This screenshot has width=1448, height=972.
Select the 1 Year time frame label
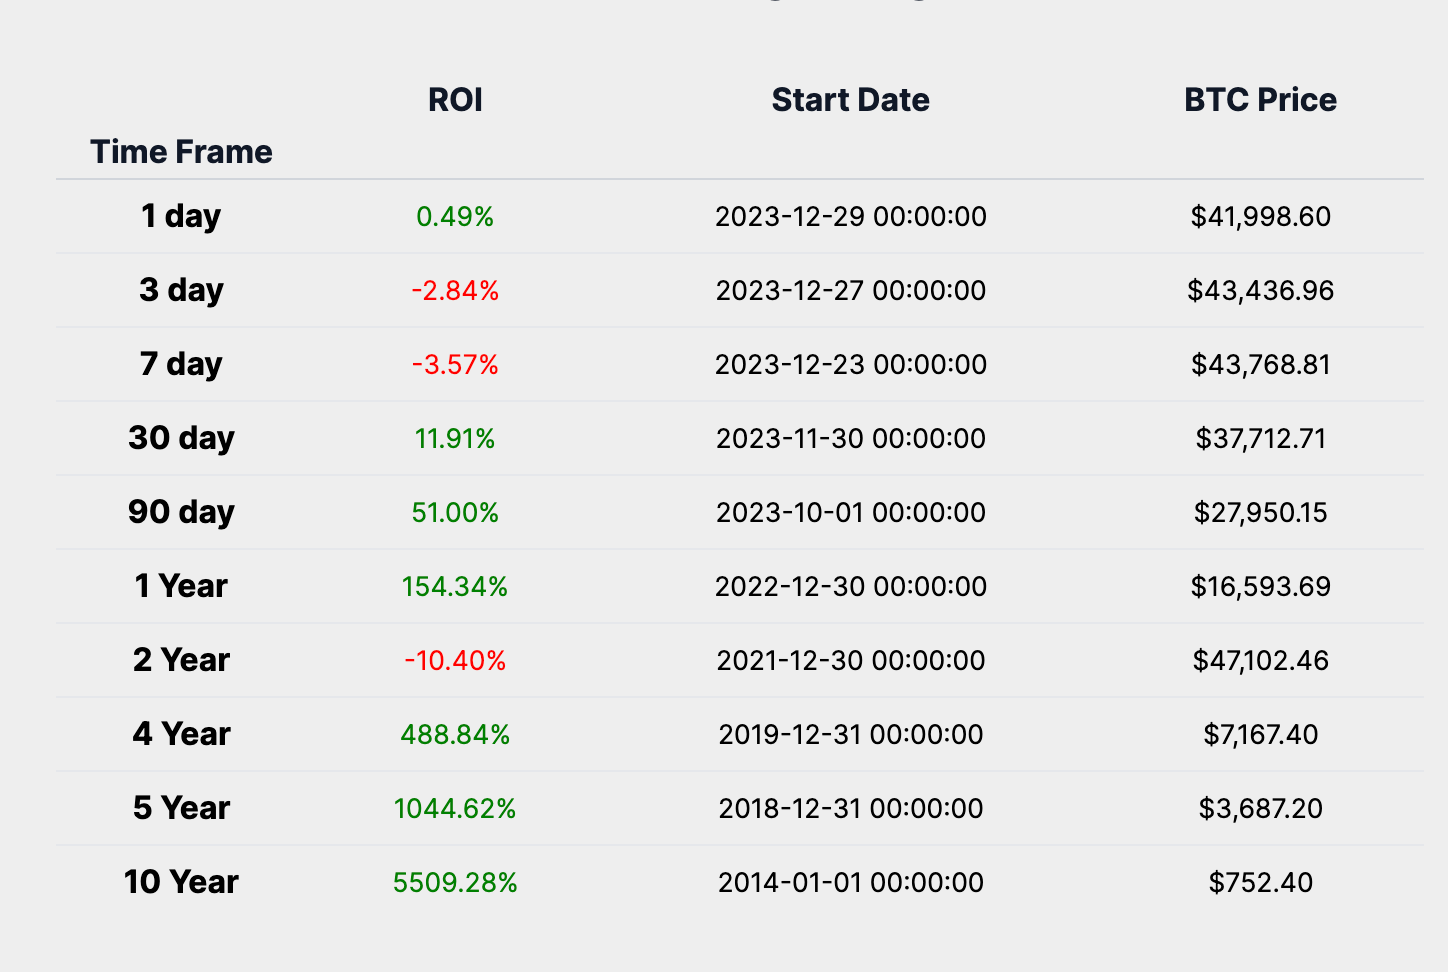coord(181,586)
